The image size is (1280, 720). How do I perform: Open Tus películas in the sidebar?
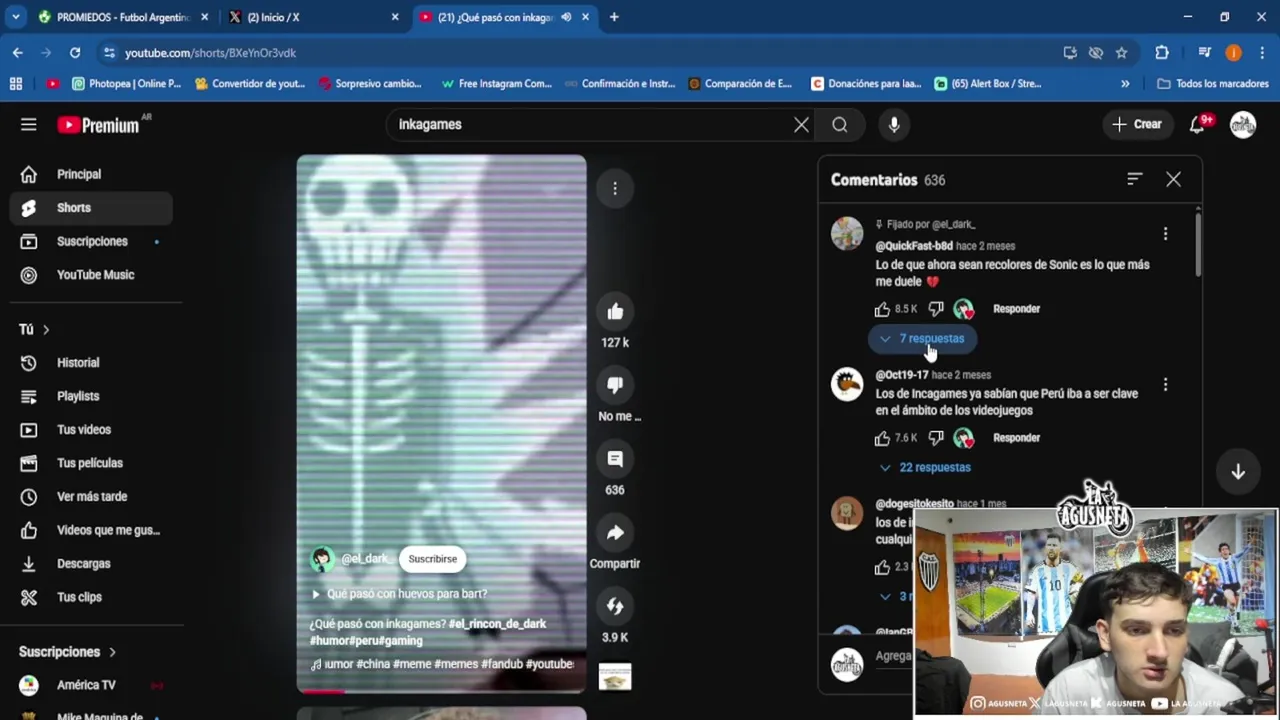coord(91,463)
